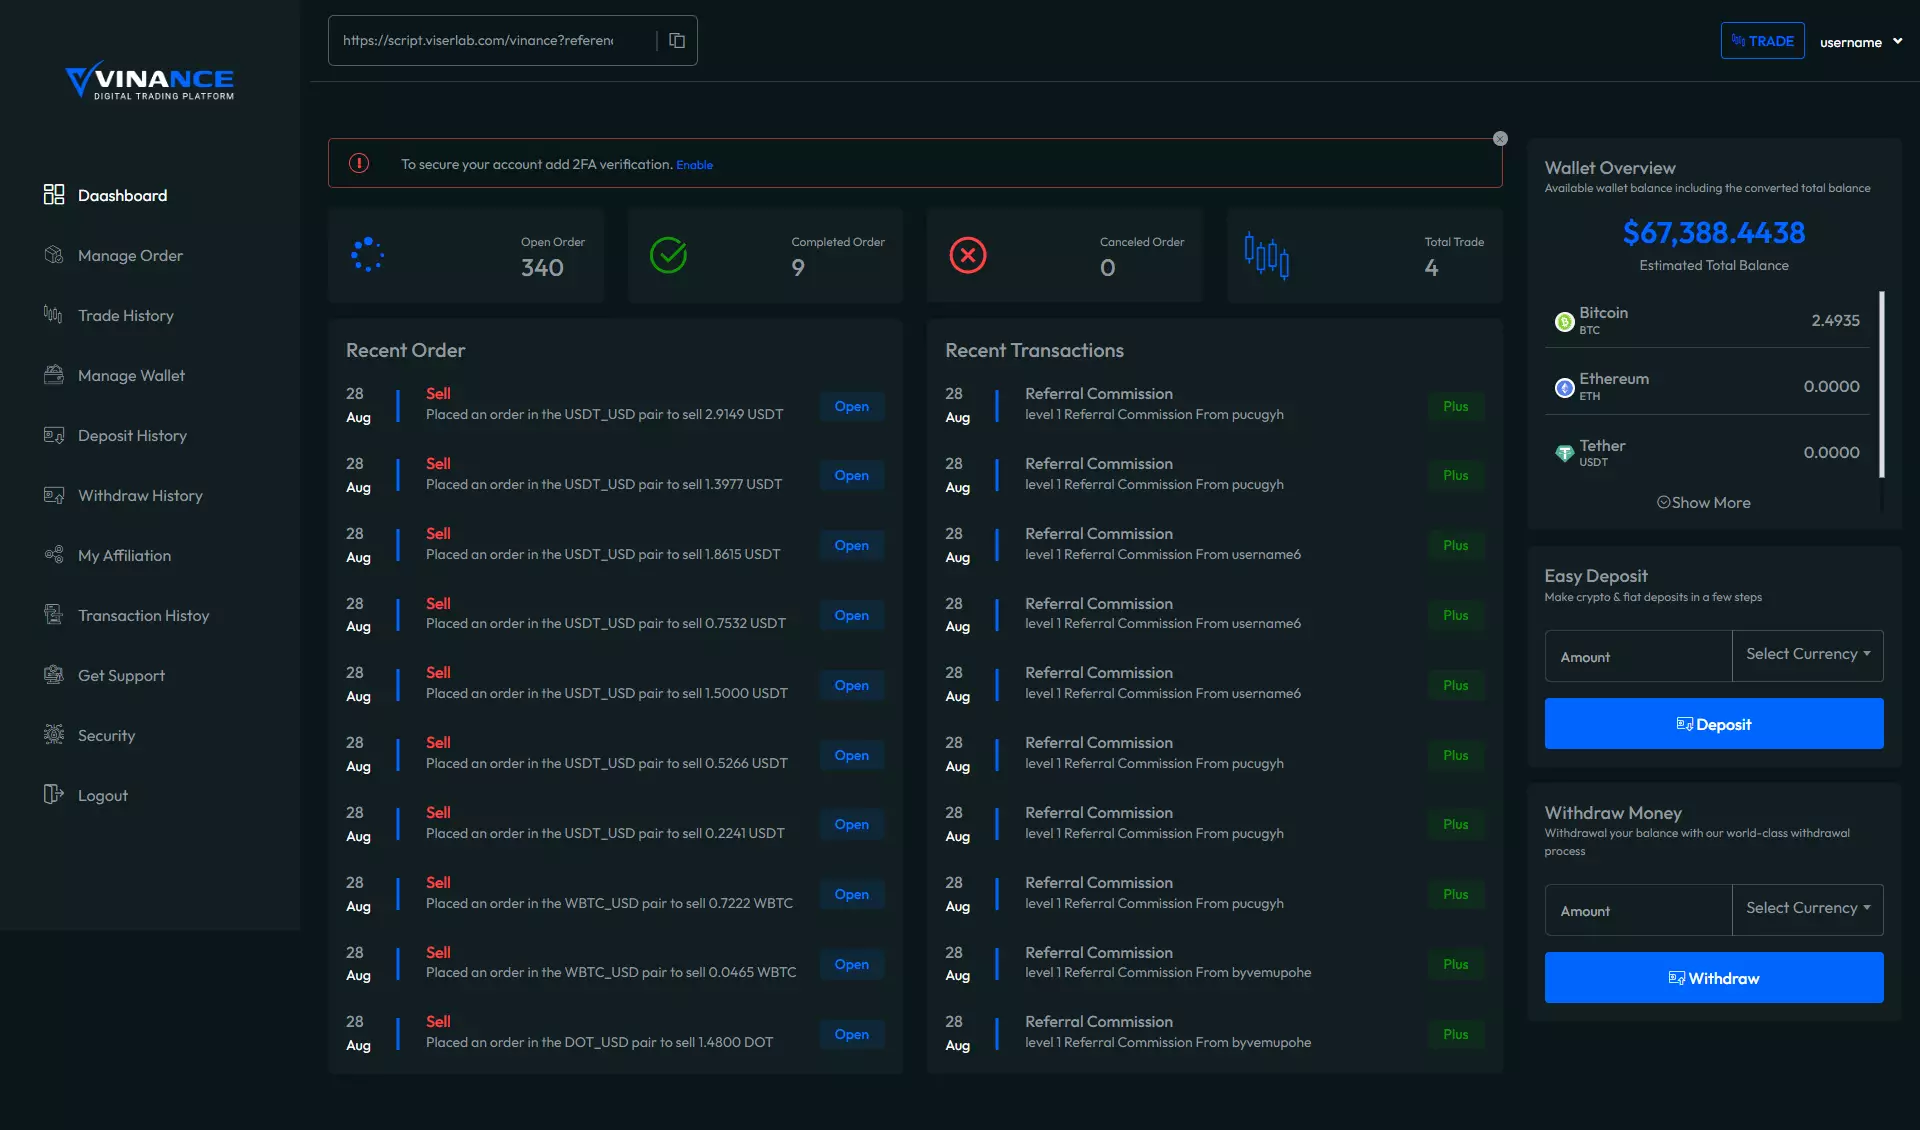Click the Open Order spinner icon
The height and width of the screenshot is (1130, 1920).
pos(367,255)
